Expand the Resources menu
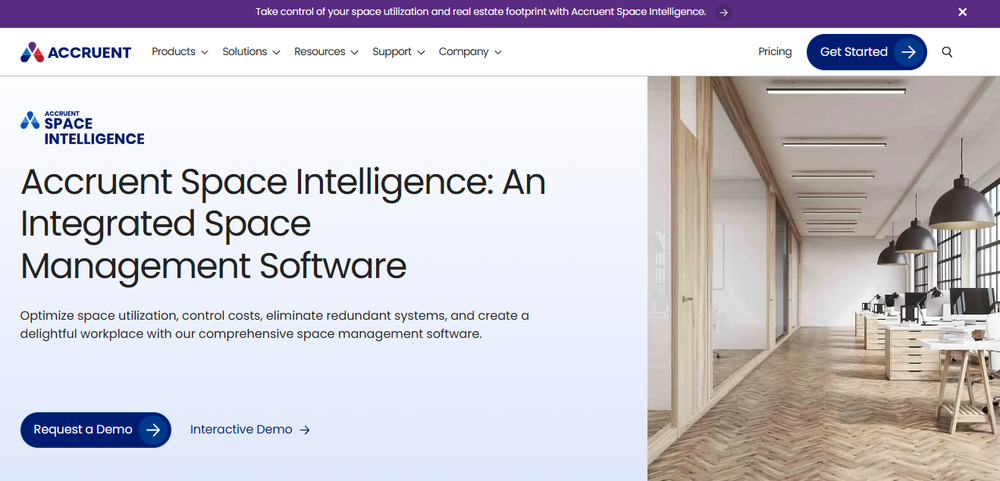This screenshot has width=1000, height=481. point(326,52)
